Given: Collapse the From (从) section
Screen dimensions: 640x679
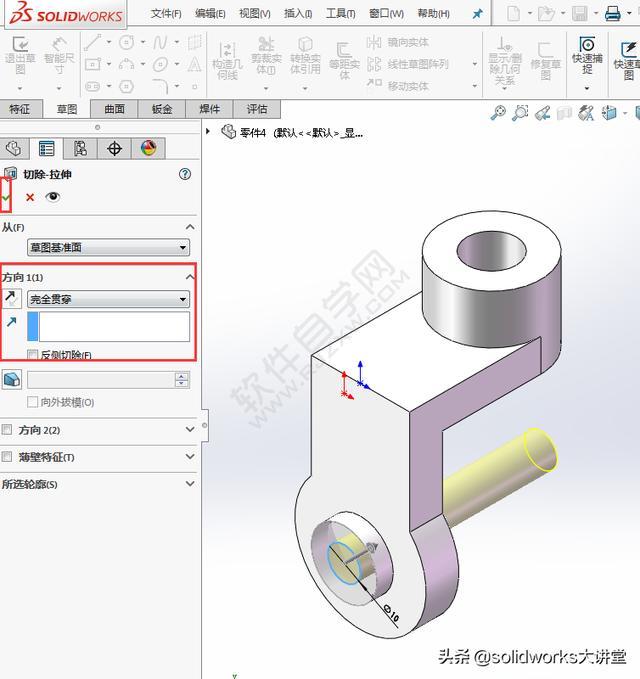Looking at the screenshot, I should (190, 227).
